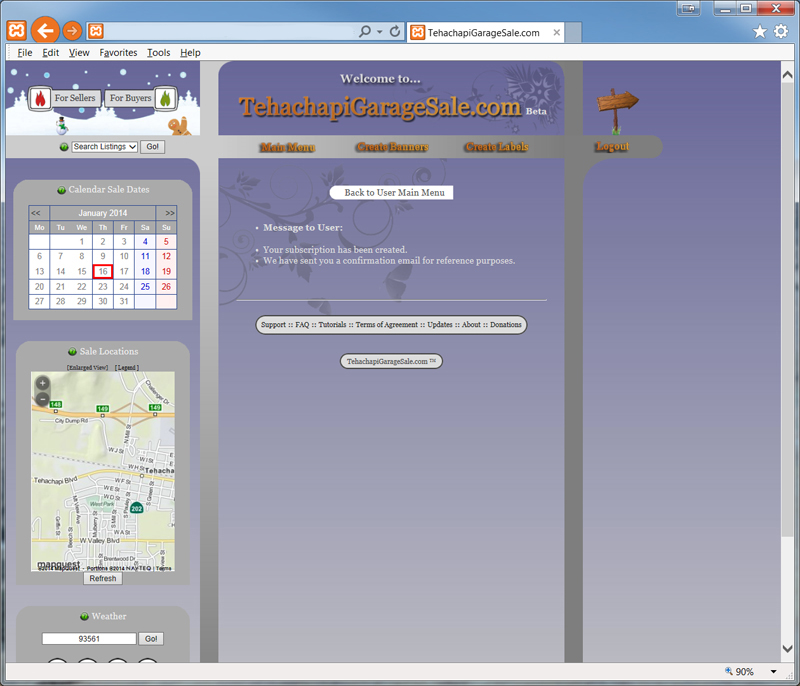
Task: Go to previous month in calendar
Action: 36,213
